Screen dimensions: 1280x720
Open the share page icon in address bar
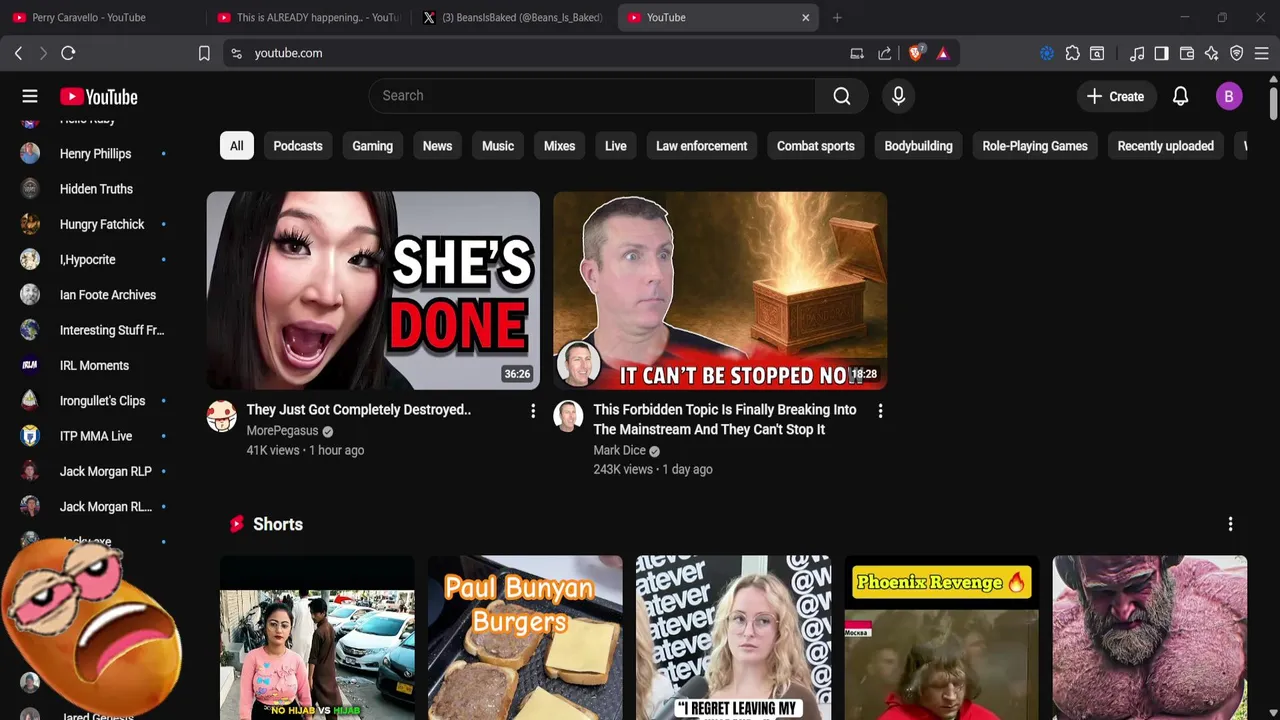885,53
